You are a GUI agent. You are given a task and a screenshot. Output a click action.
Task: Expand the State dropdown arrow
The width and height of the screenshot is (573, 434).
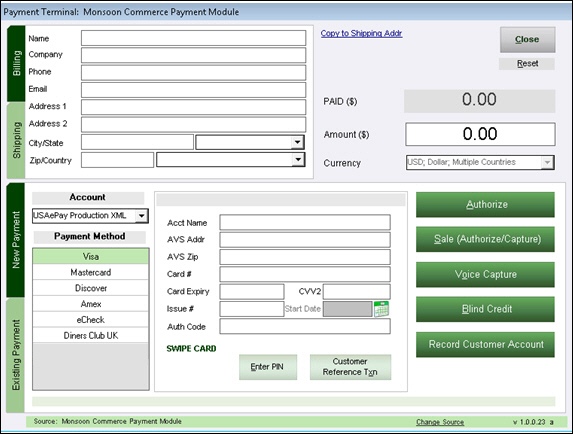[x=297, y=142]
